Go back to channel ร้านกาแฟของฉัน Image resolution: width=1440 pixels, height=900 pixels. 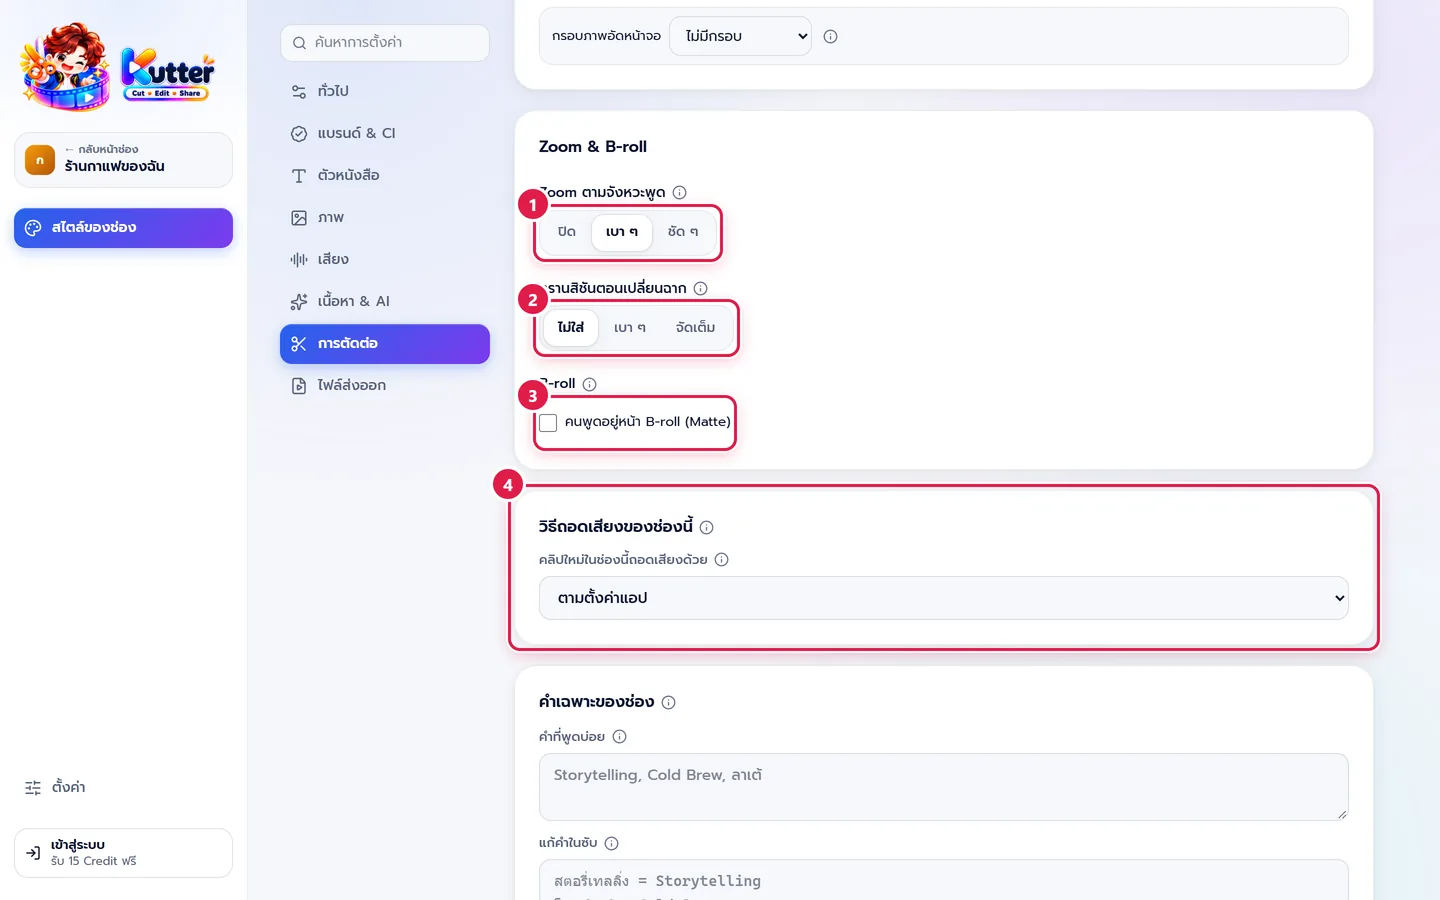[x=123, y=160]
